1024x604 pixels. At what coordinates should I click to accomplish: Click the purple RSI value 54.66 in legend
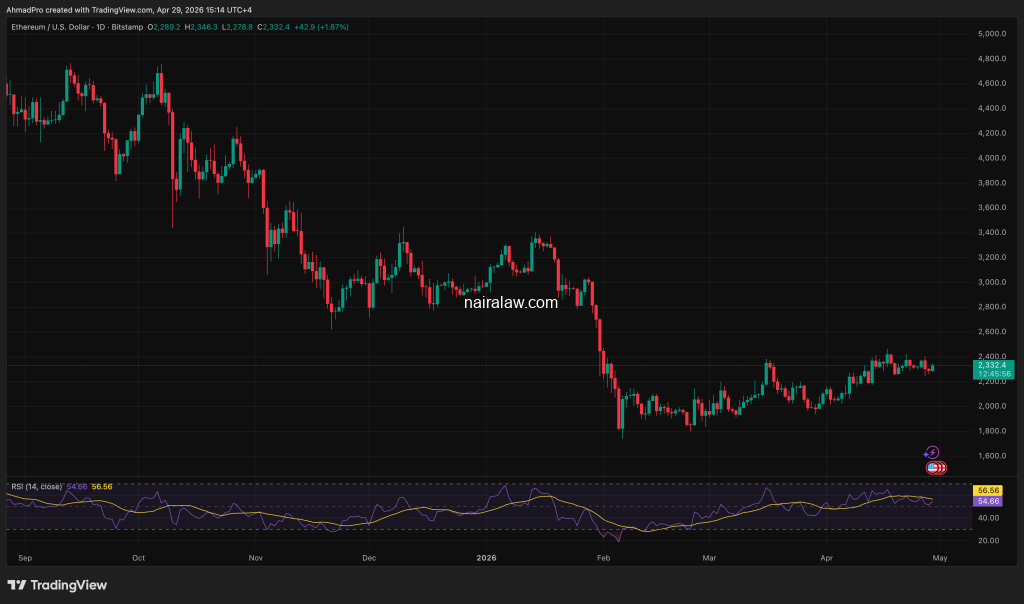click(77, 486)
